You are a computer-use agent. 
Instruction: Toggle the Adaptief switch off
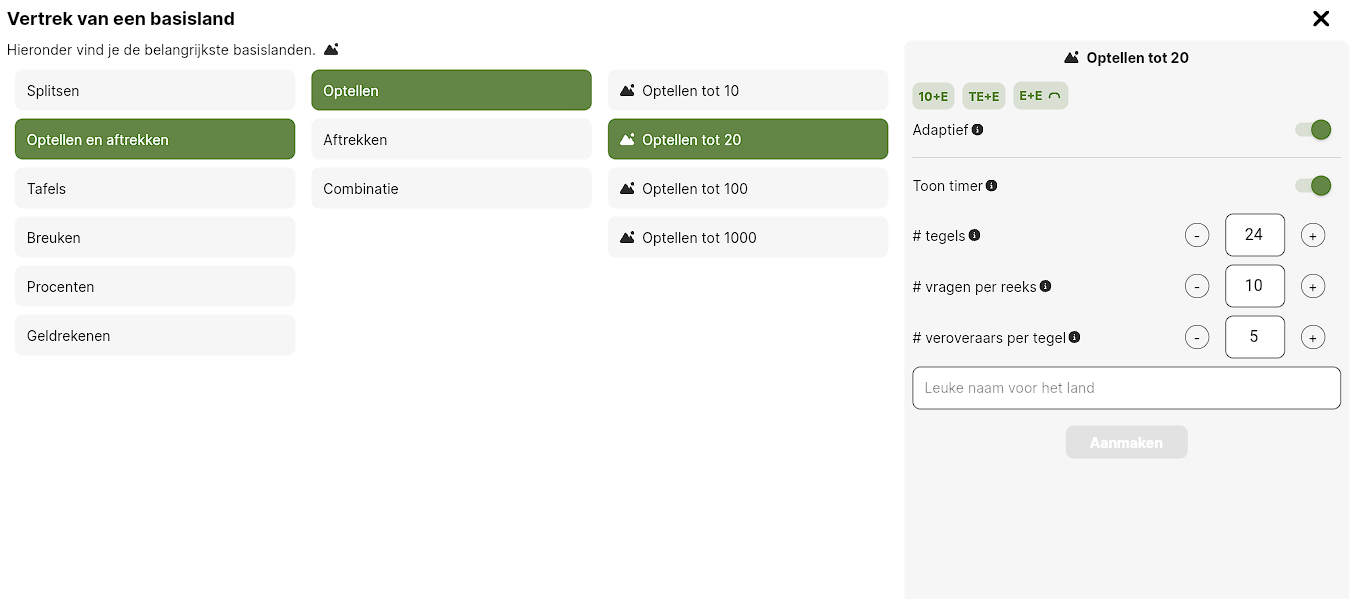coord(1313,130)
